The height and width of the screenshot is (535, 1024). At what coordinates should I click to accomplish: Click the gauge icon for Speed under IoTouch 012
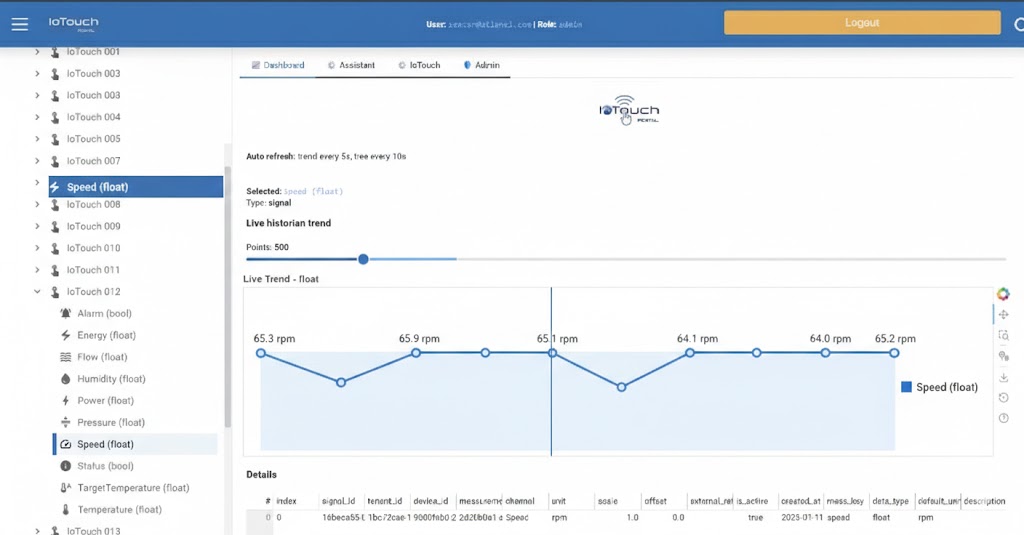pos(65,444)
